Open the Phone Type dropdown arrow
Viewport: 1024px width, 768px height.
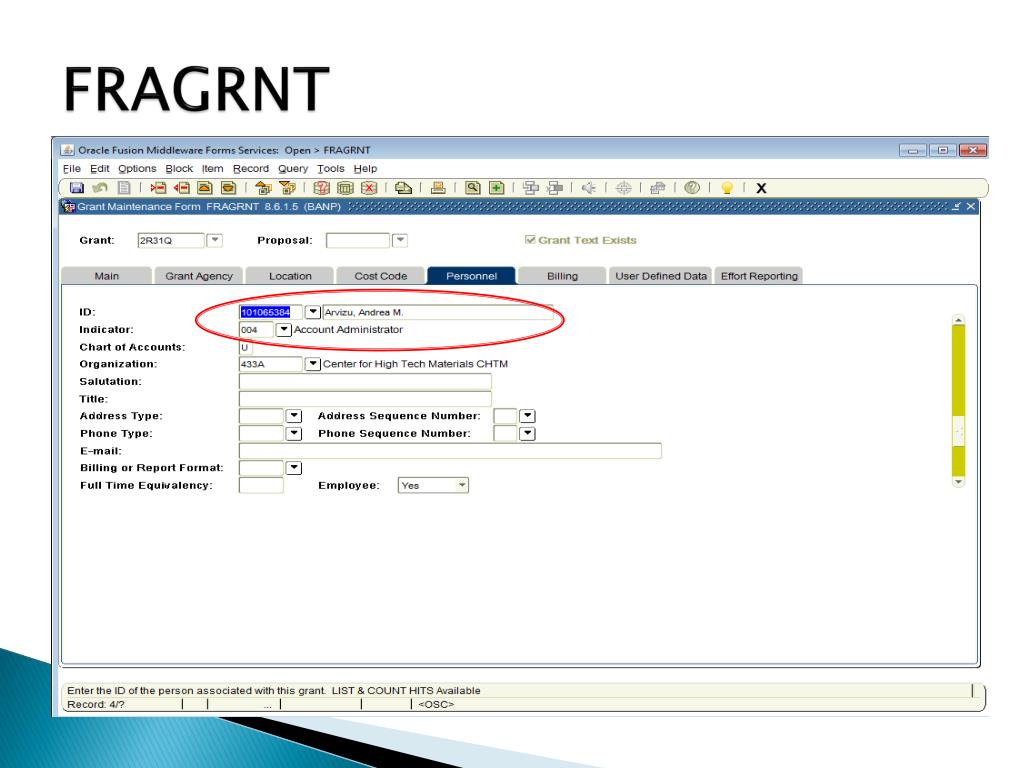294,434
